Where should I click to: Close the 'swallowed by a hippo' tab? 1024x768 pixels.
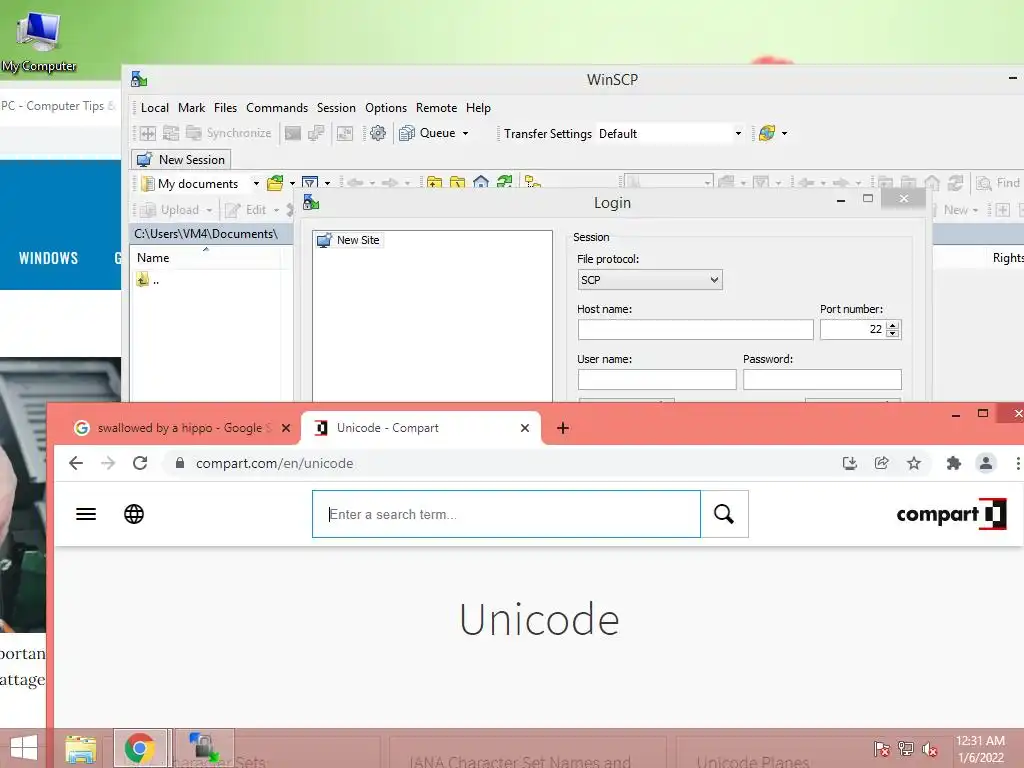click(285, 428)
